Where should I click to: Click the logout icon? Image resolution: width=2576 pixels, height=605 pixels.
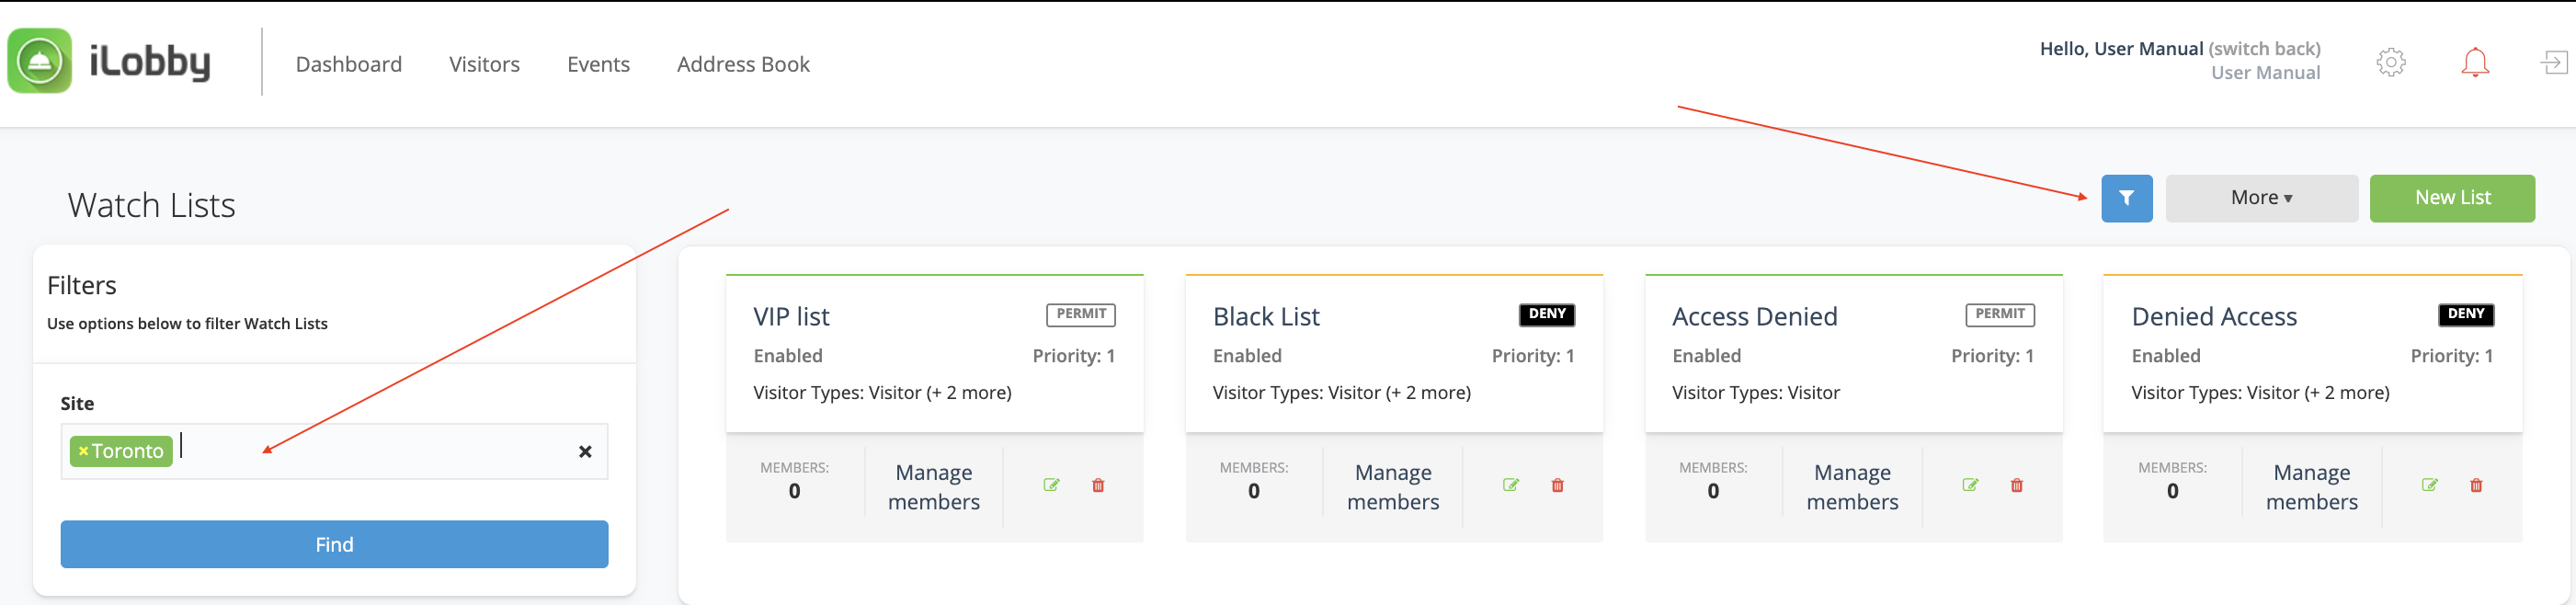(x=2554, y=62)
